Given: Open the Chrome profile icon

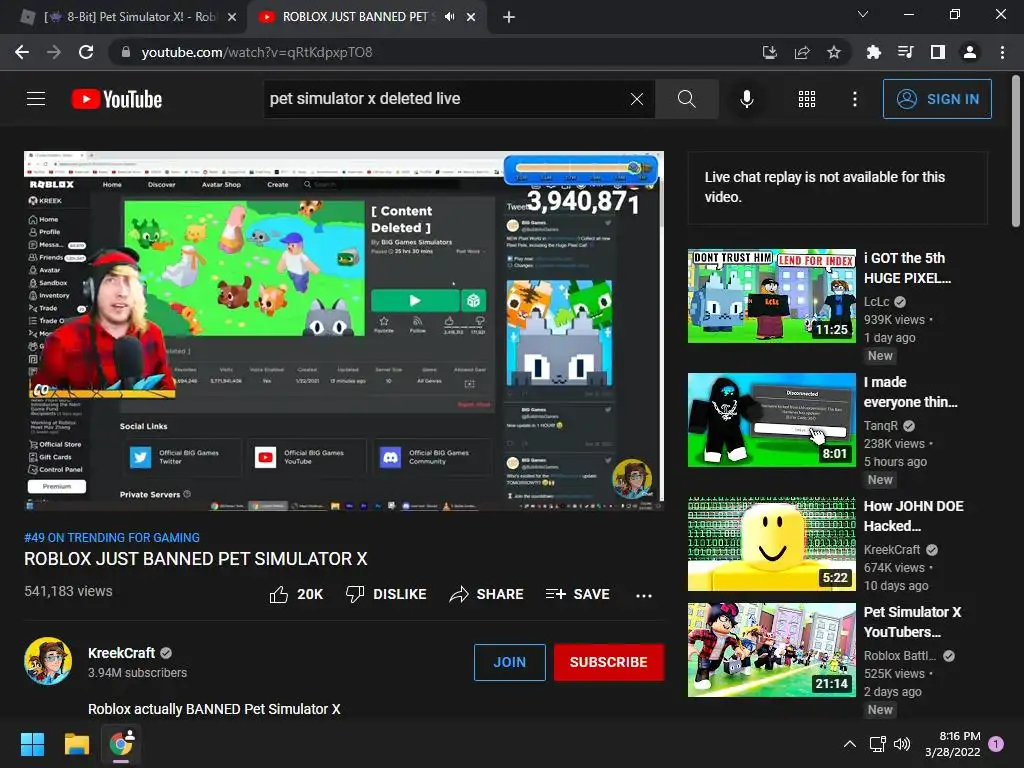Looking at the screenshot, I should coord(970,52).
